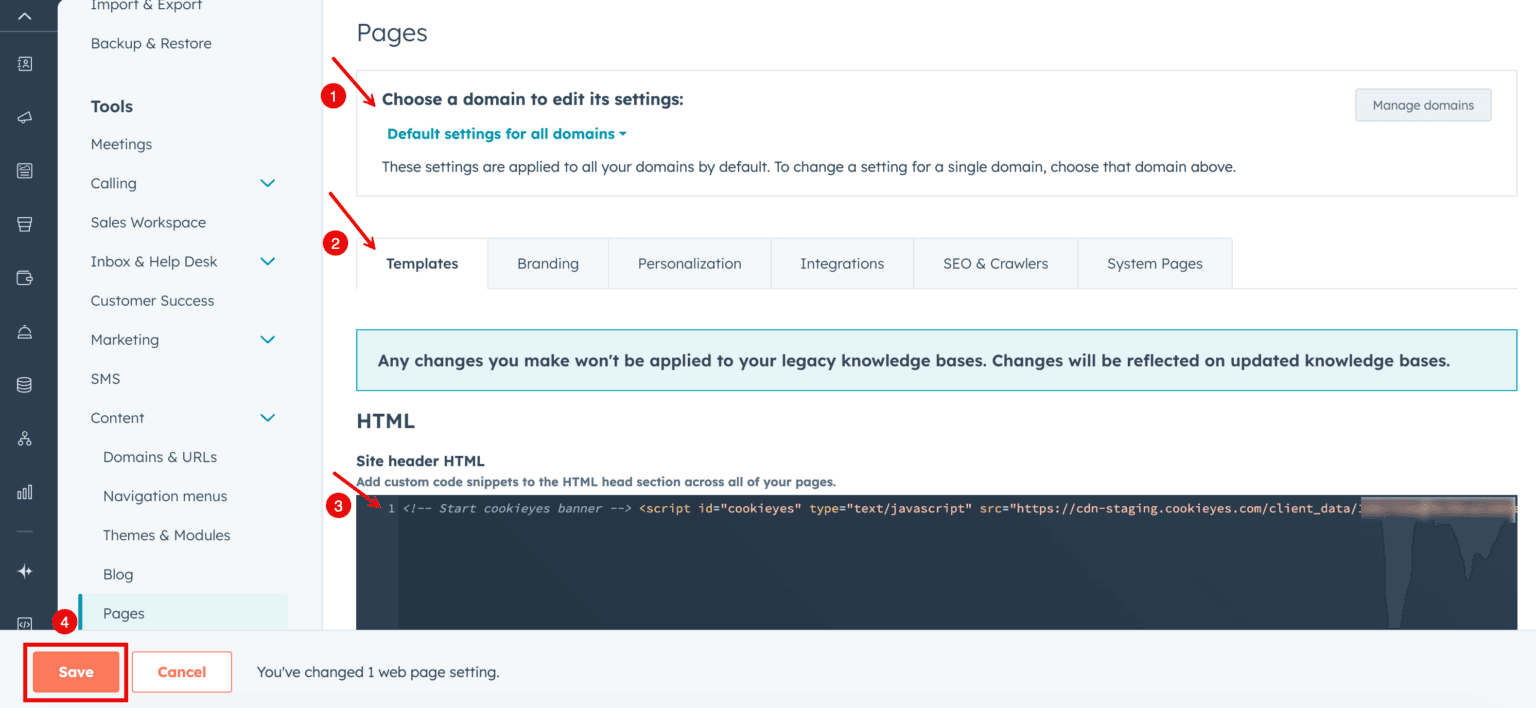Open the Marketing megaphone icon
1536x708 pixels.
pyautogui.click(x=25, y=118)
